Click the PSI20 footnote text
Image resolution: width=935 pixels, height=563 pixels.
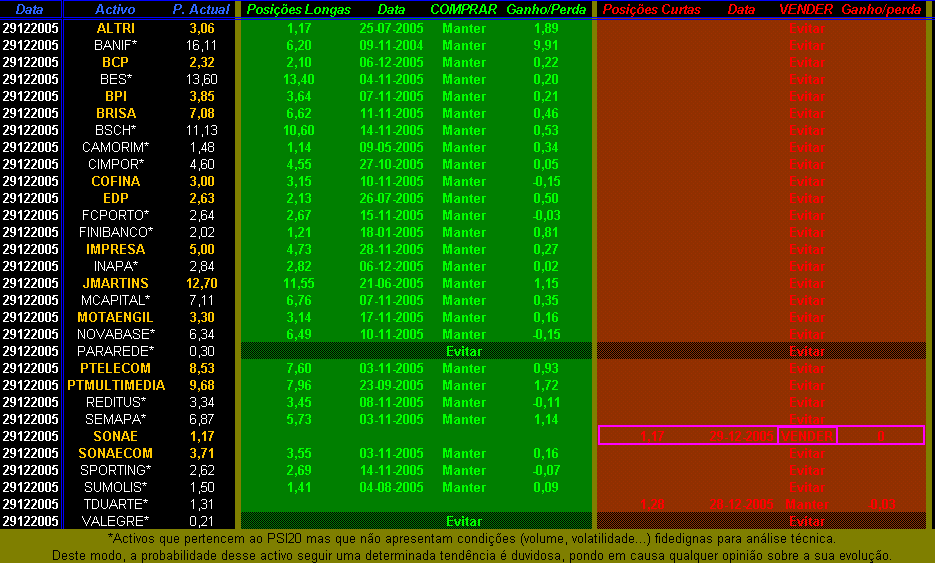pos(467,539)
